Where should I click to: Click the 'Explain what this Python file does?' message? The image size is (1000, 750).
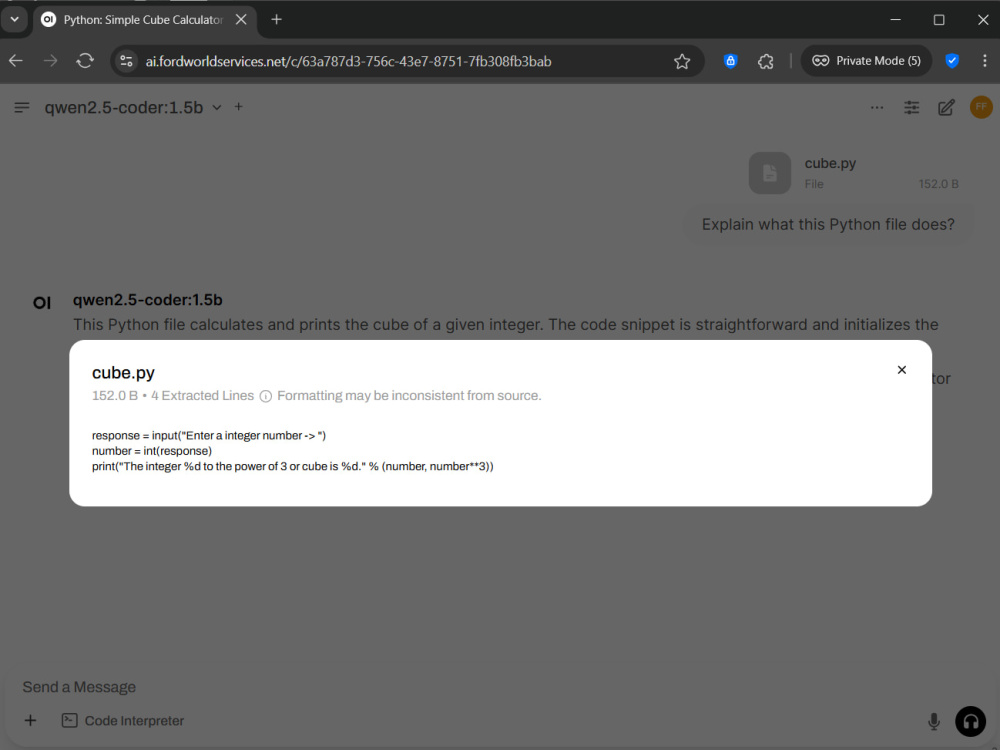coord(828,224)
